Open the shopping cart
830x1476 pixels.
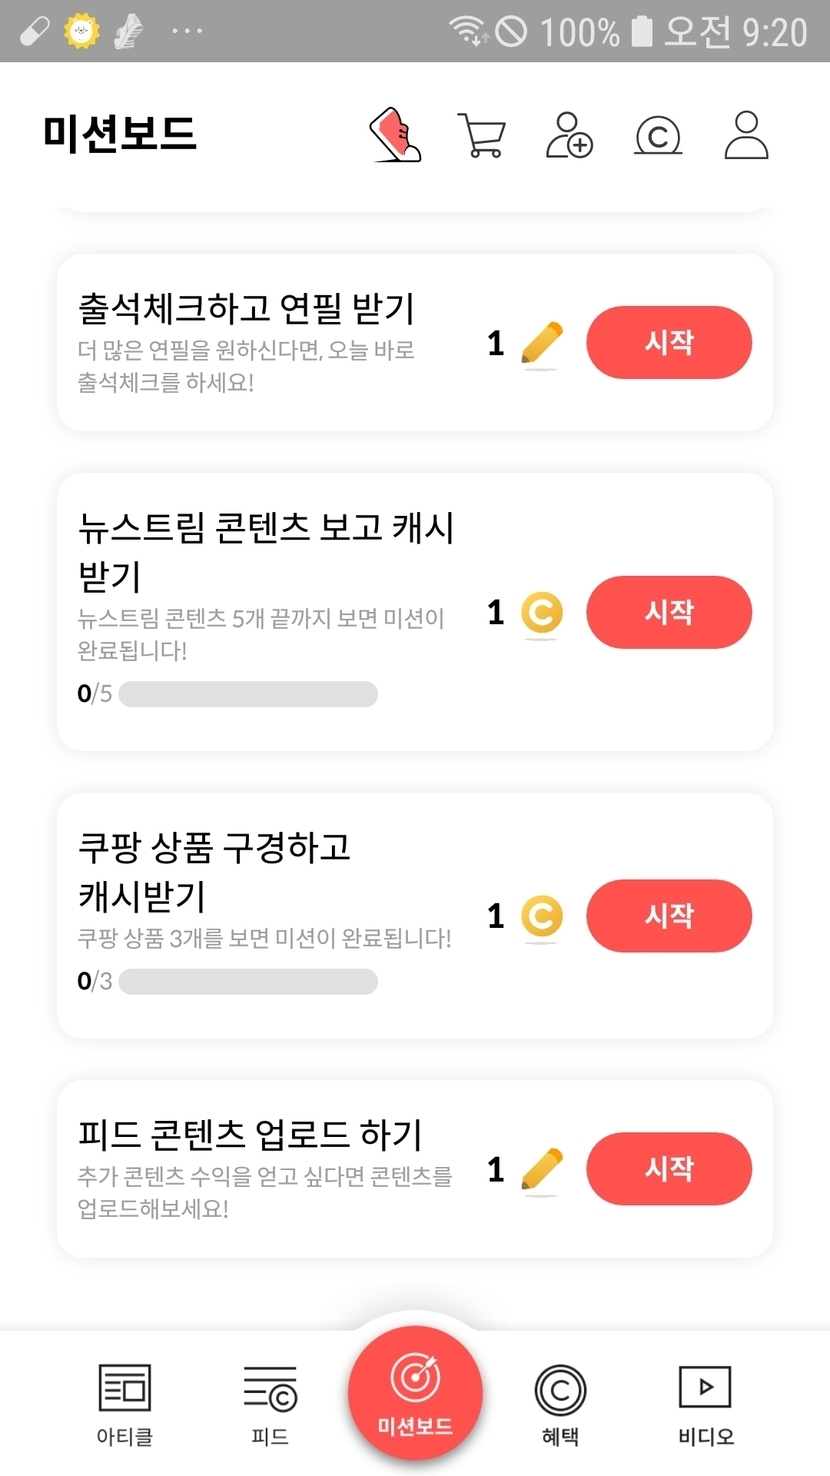pyautogui.click(x=481, y=135)
